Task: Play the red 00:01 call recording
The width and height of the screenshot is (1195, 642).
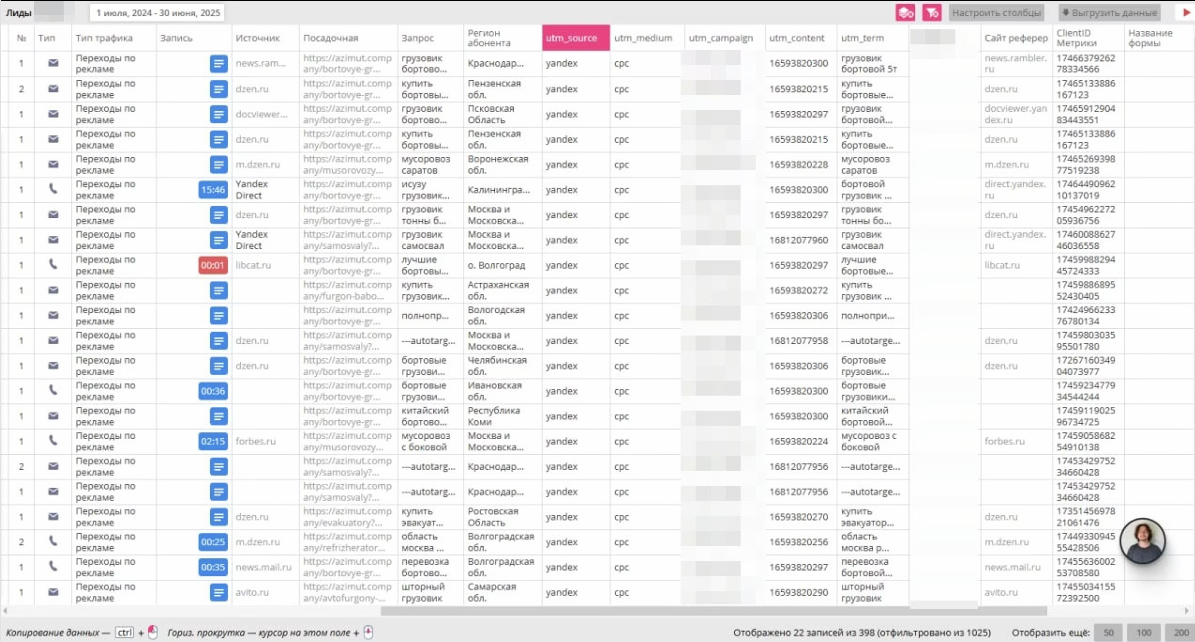Action: click(x=213, y=265)
